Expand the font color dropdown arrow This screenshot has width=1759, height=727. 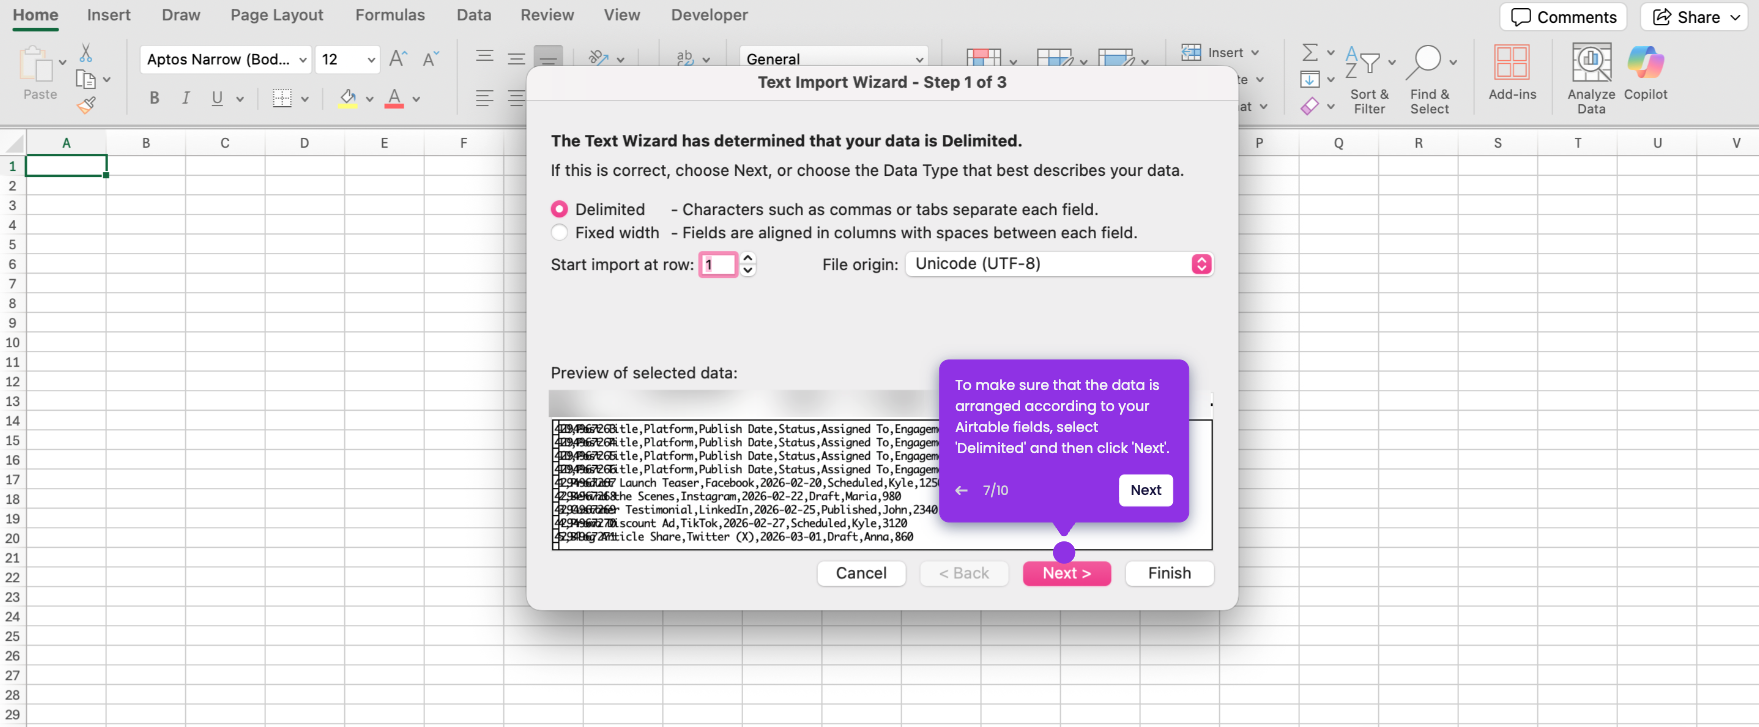coord(416,99)
